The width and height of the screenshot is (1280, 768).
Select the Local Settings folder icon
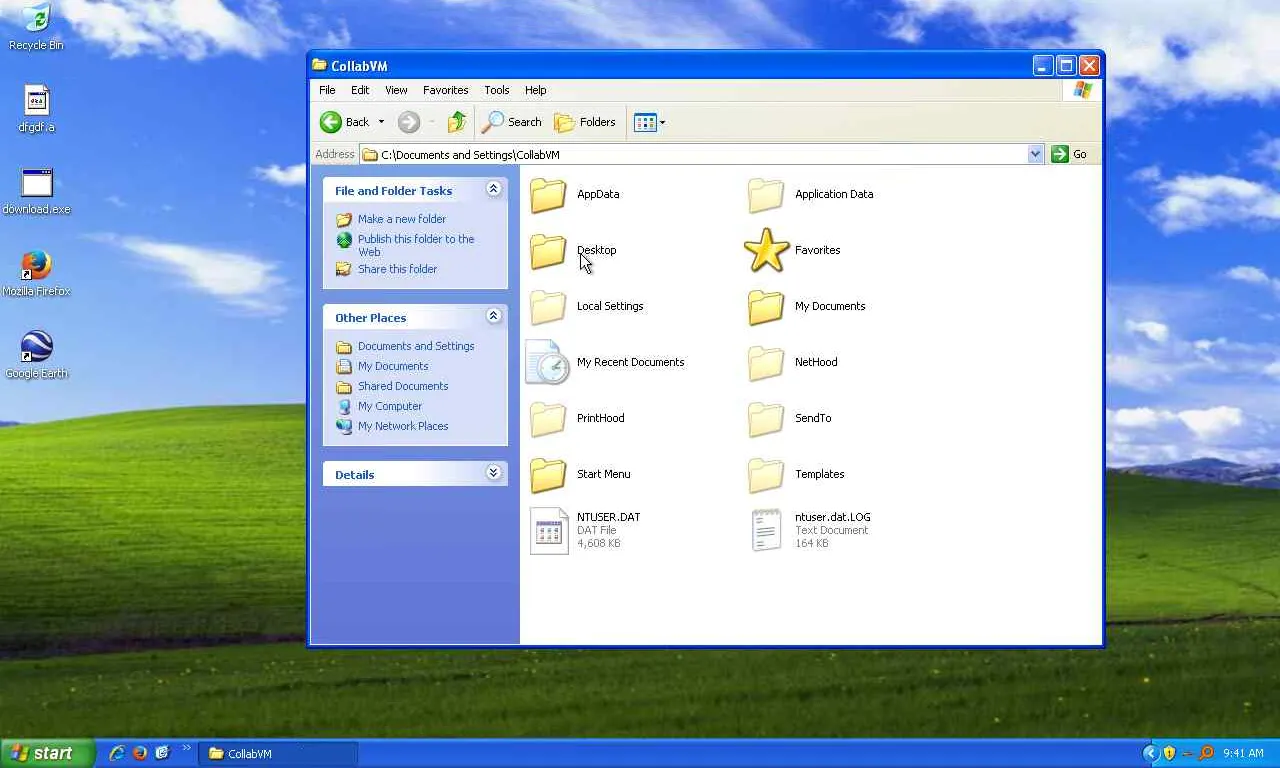548,306
